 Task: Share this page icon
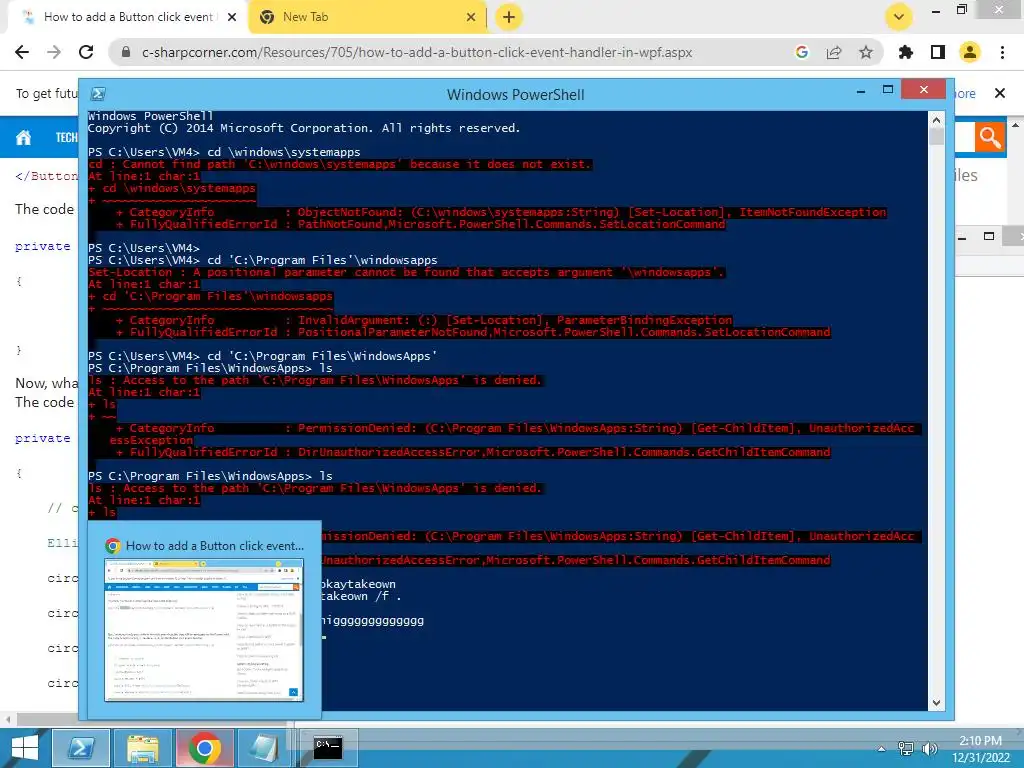coord(834,52)
